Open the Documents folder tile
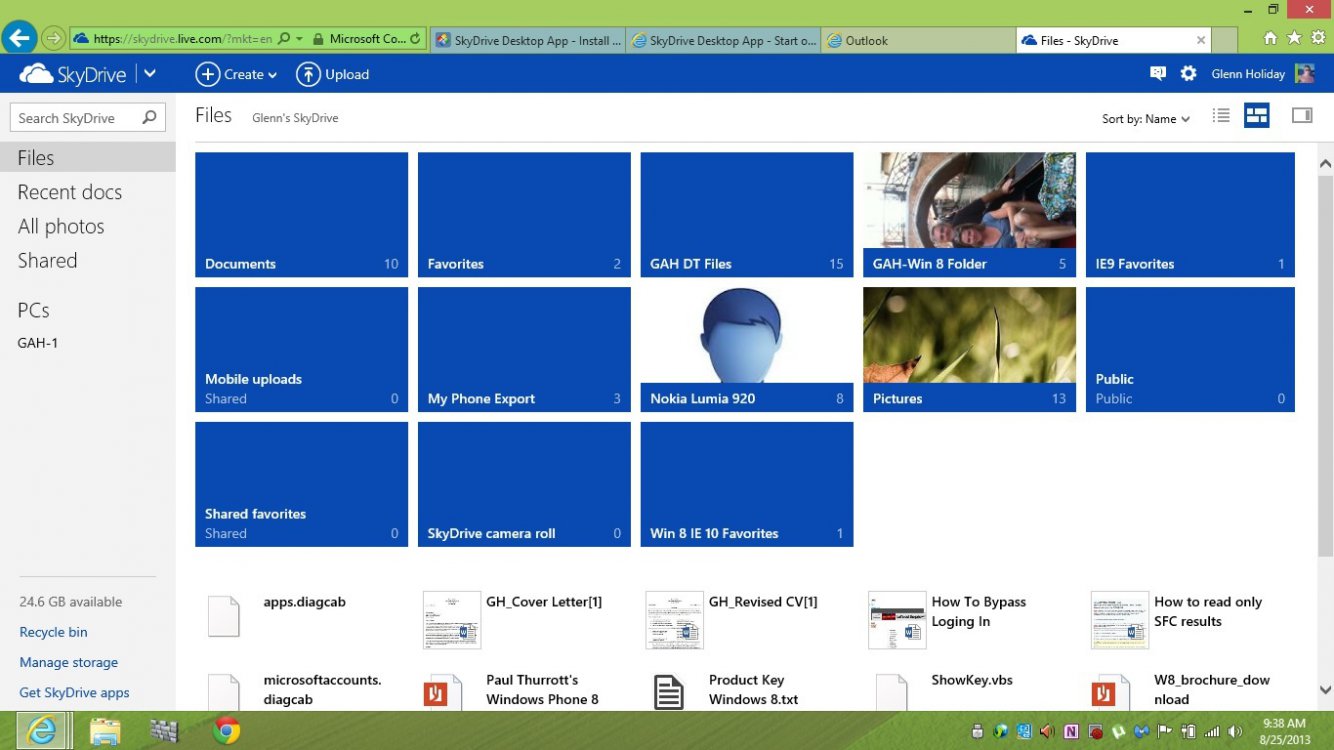Viewport: 1334px width, 750px height. [x=301, y=213]
